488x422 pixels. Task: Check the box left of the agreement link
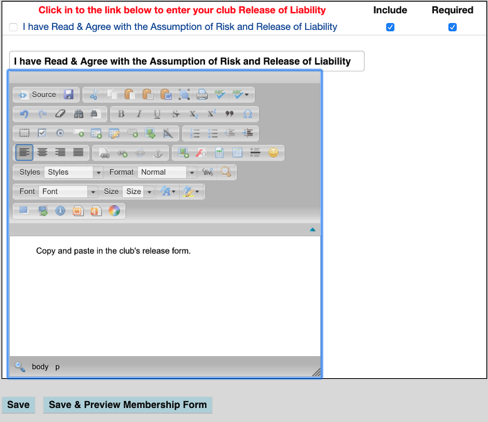click(x=13, y=27)
